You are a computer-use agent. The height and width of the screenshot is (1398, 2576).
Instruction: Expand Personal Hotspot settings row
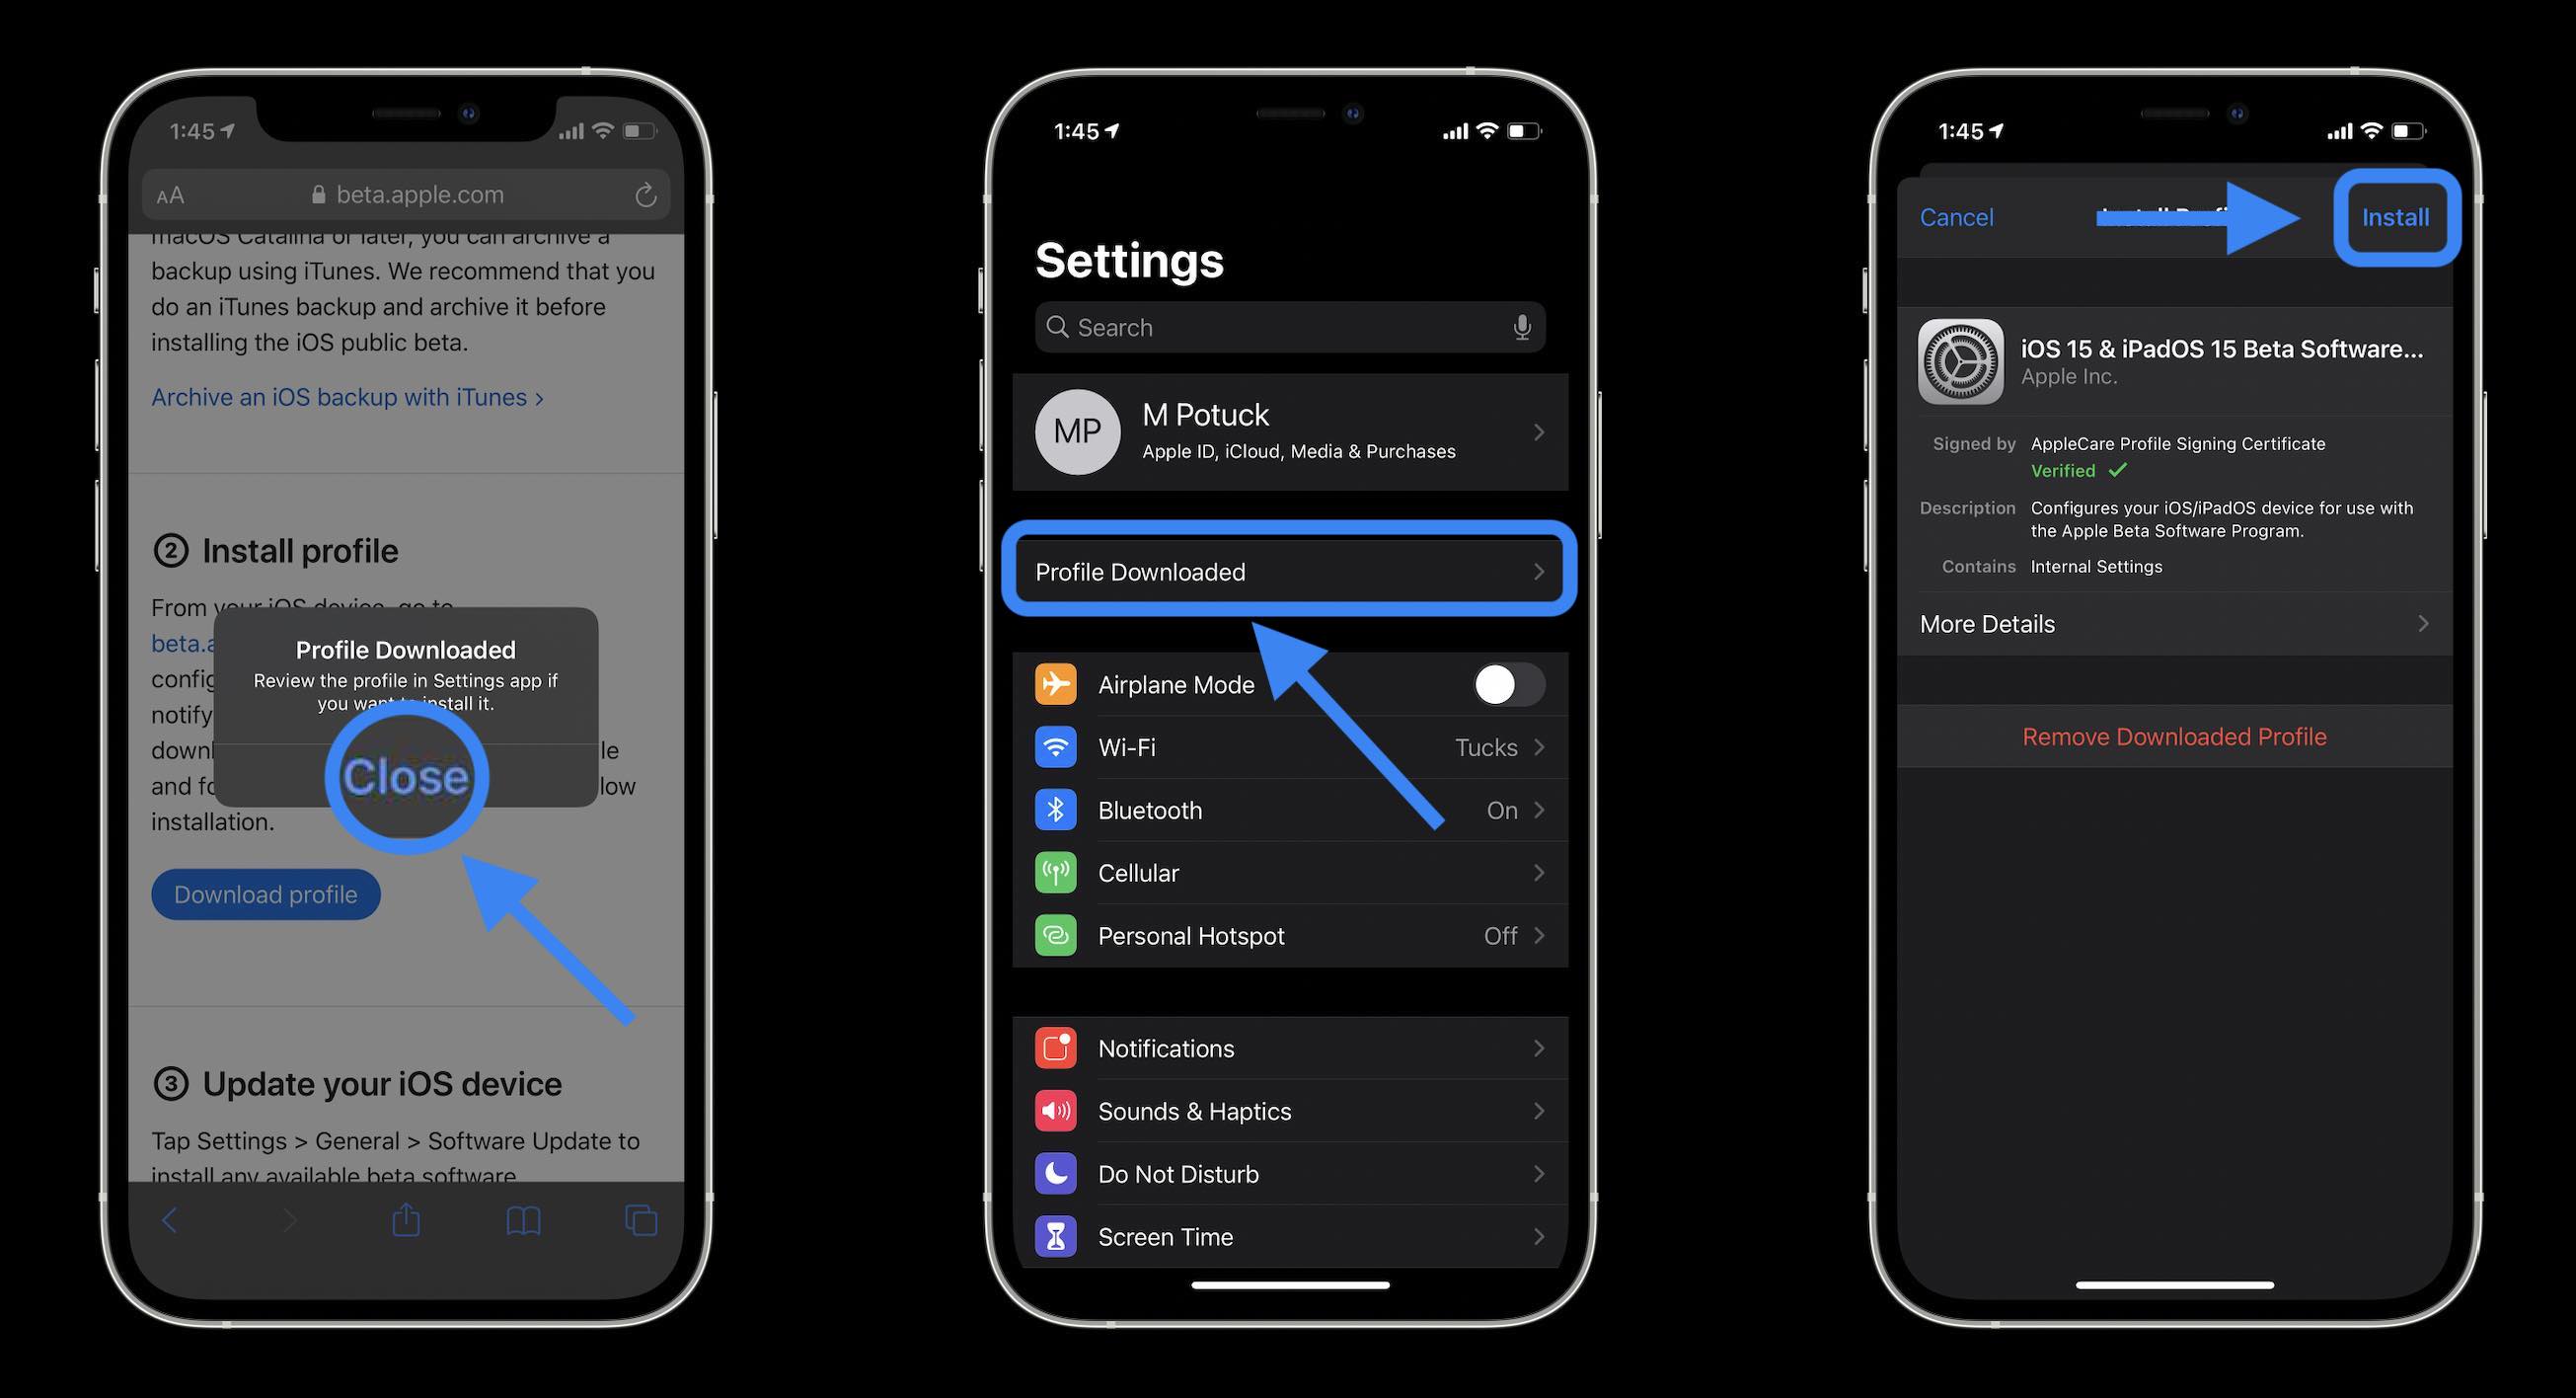(x=1291, y=935)
